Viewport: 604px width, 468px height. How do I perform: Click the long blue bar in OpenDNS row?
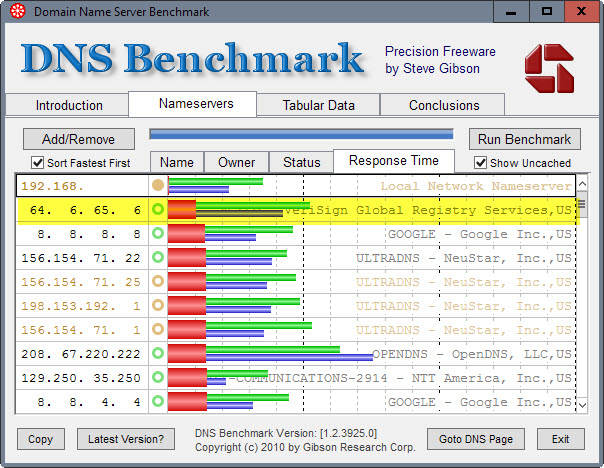point(289,358)
